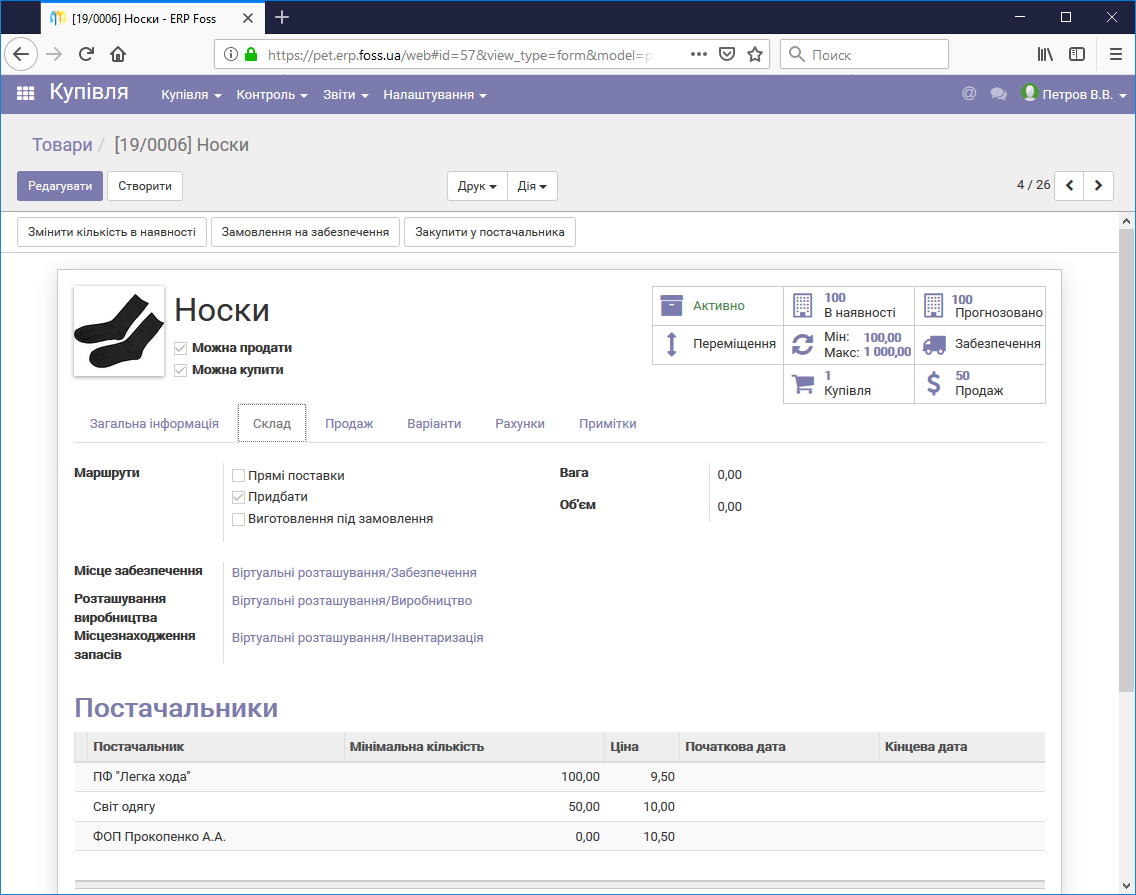Toggle Можна продати checkbox
Image resolution: width=1136 pixels, height=895 pixels.
pyautogui.click(x=180, y=349)
